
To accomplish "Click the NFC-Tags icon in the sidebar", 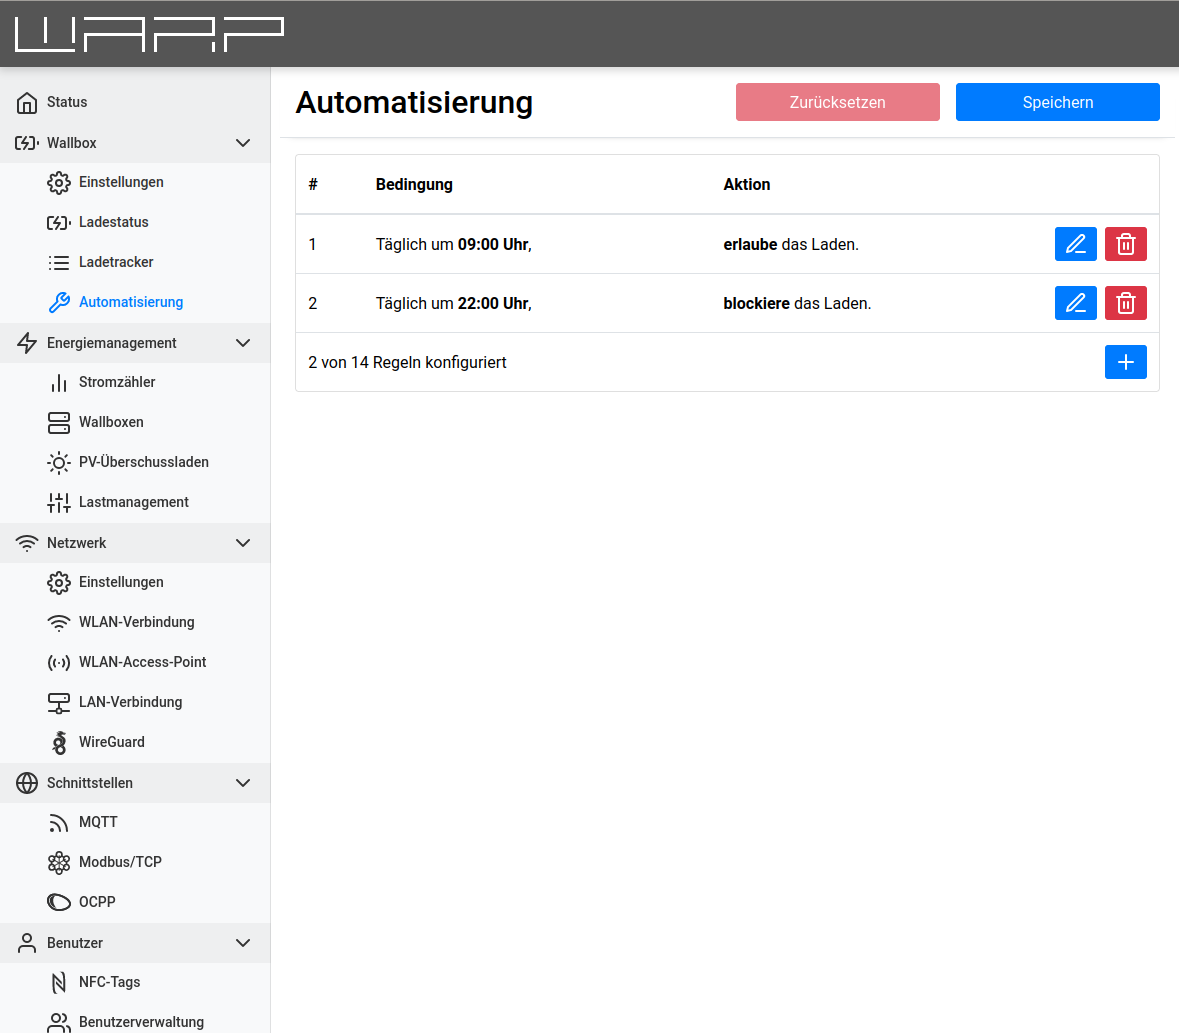I will click(59, 982).
